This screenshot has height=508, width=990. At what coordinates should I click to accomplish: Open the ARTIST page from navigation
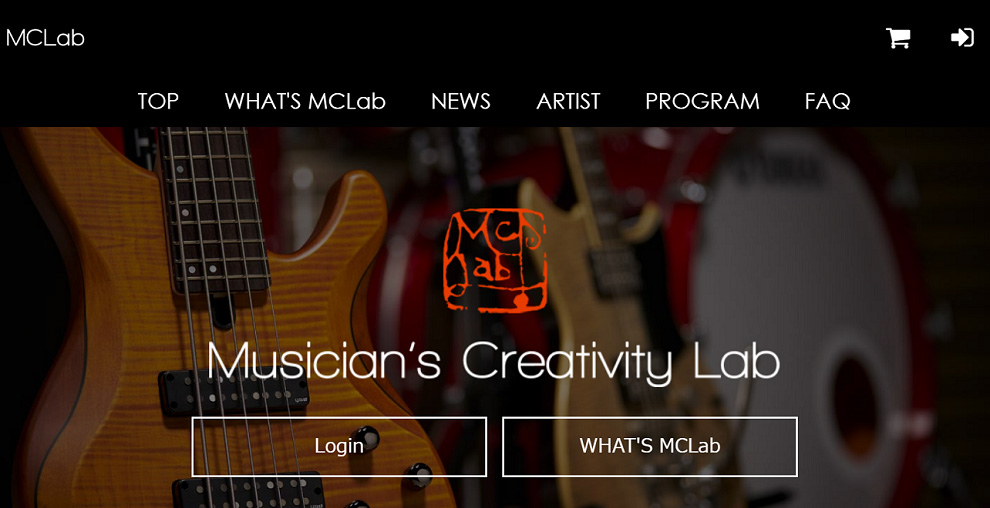(568, 101)
